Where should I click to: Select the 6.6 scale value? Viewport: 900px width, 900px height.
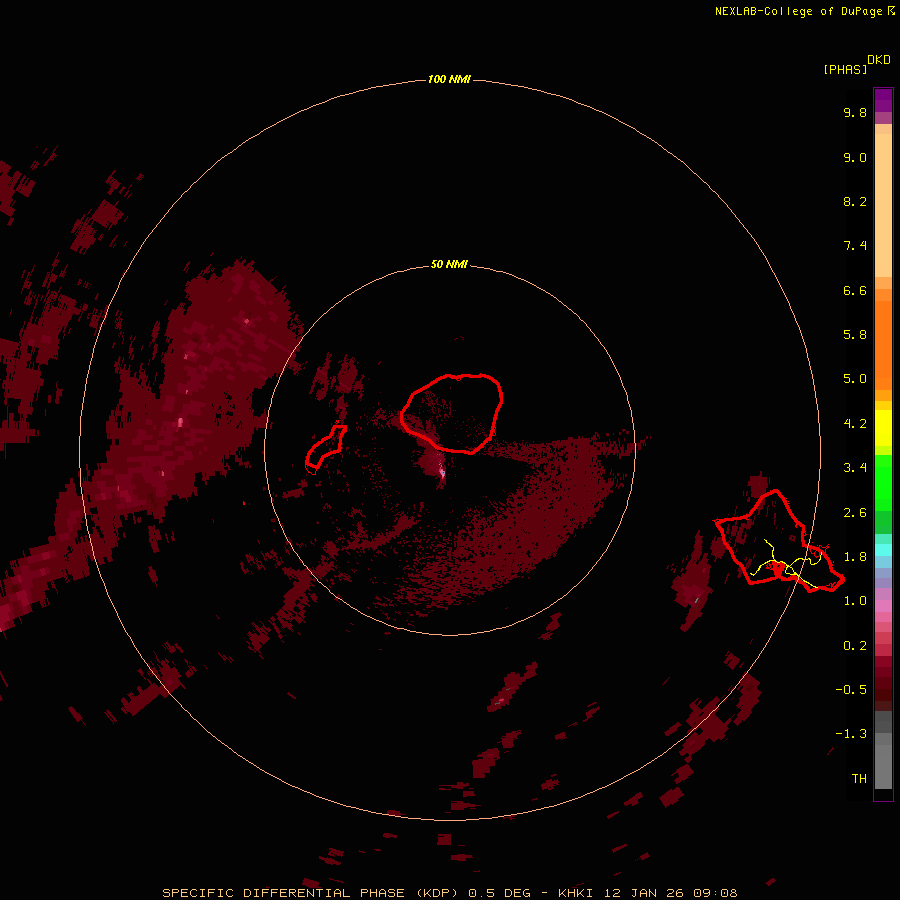point(855,290)
